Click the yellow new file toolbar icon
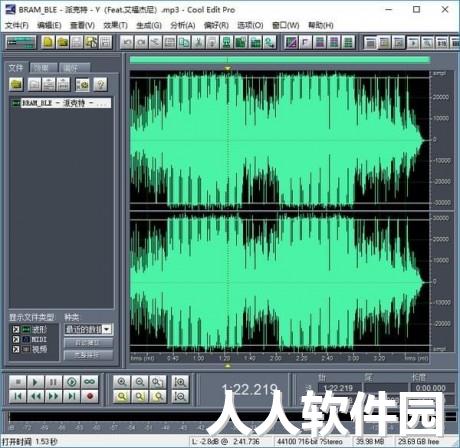 (x=48, y=42)
